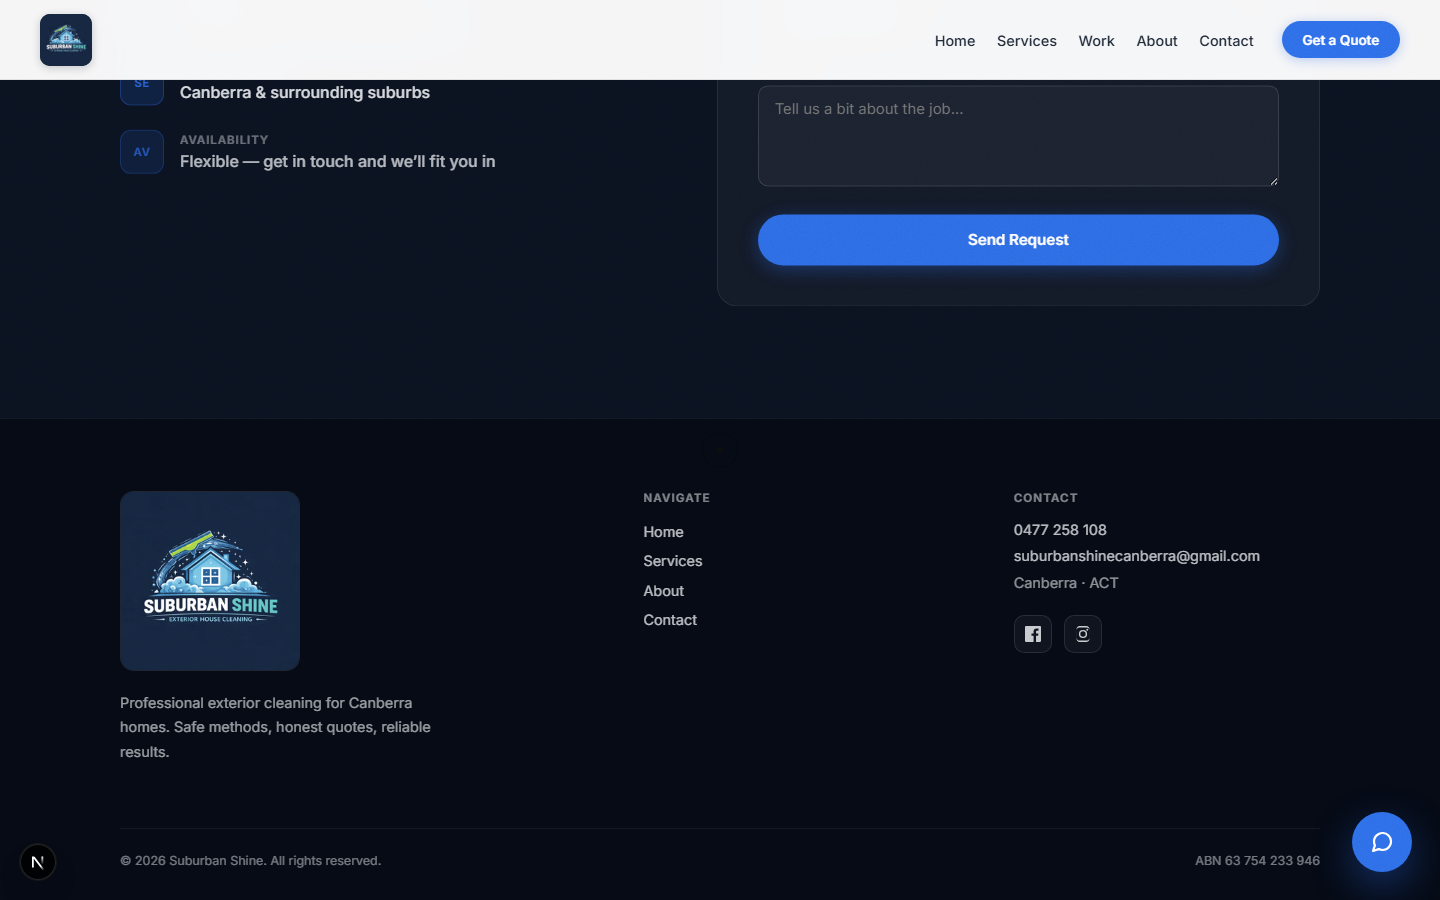Viewport: 1440px width, 900px height.
Task: Select Home in the top navigation
Action: [954, 41]
